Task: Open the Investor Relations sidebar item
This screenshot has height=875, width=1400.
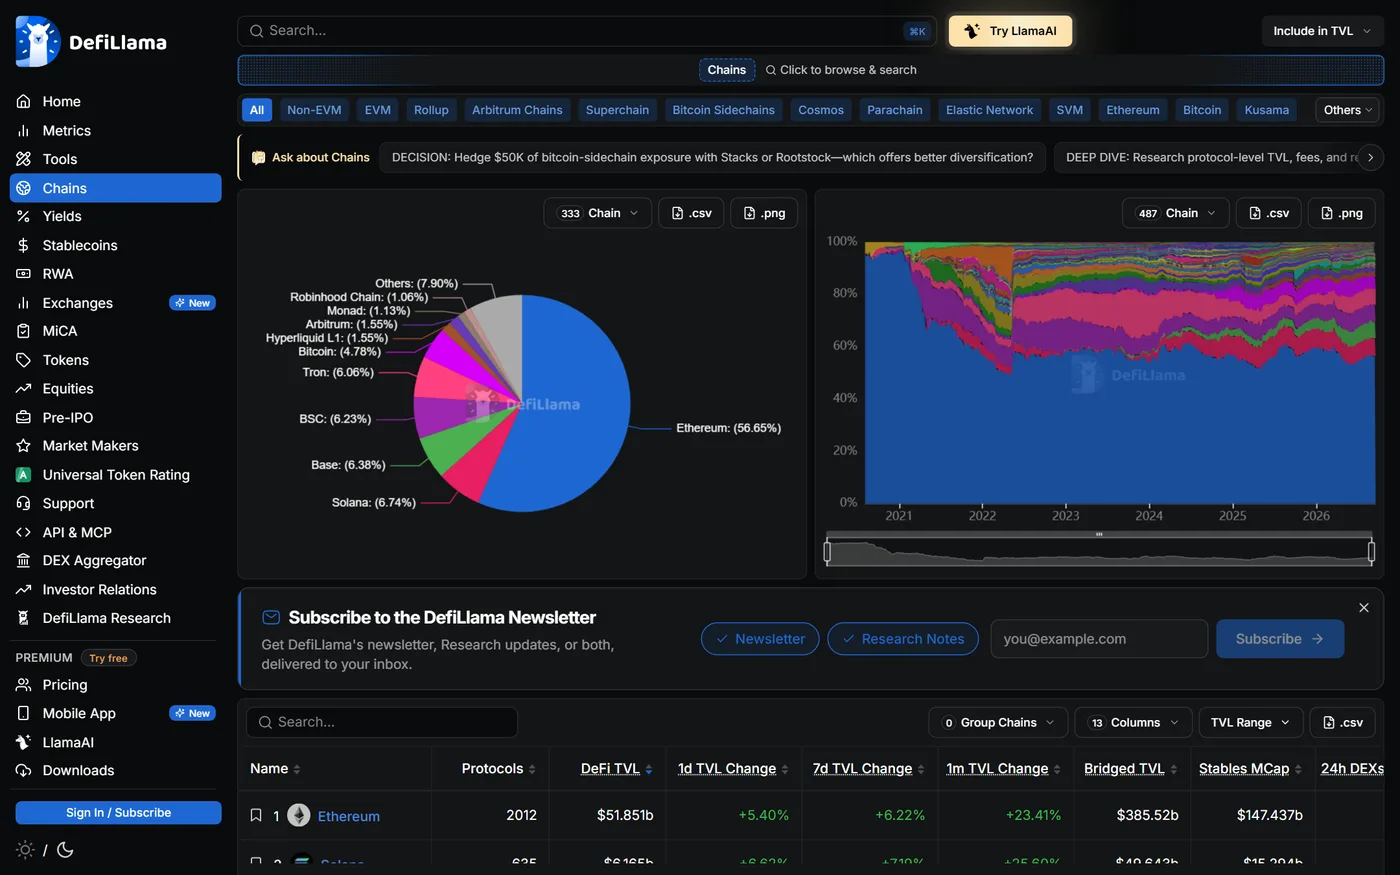Action: [116, 590]
